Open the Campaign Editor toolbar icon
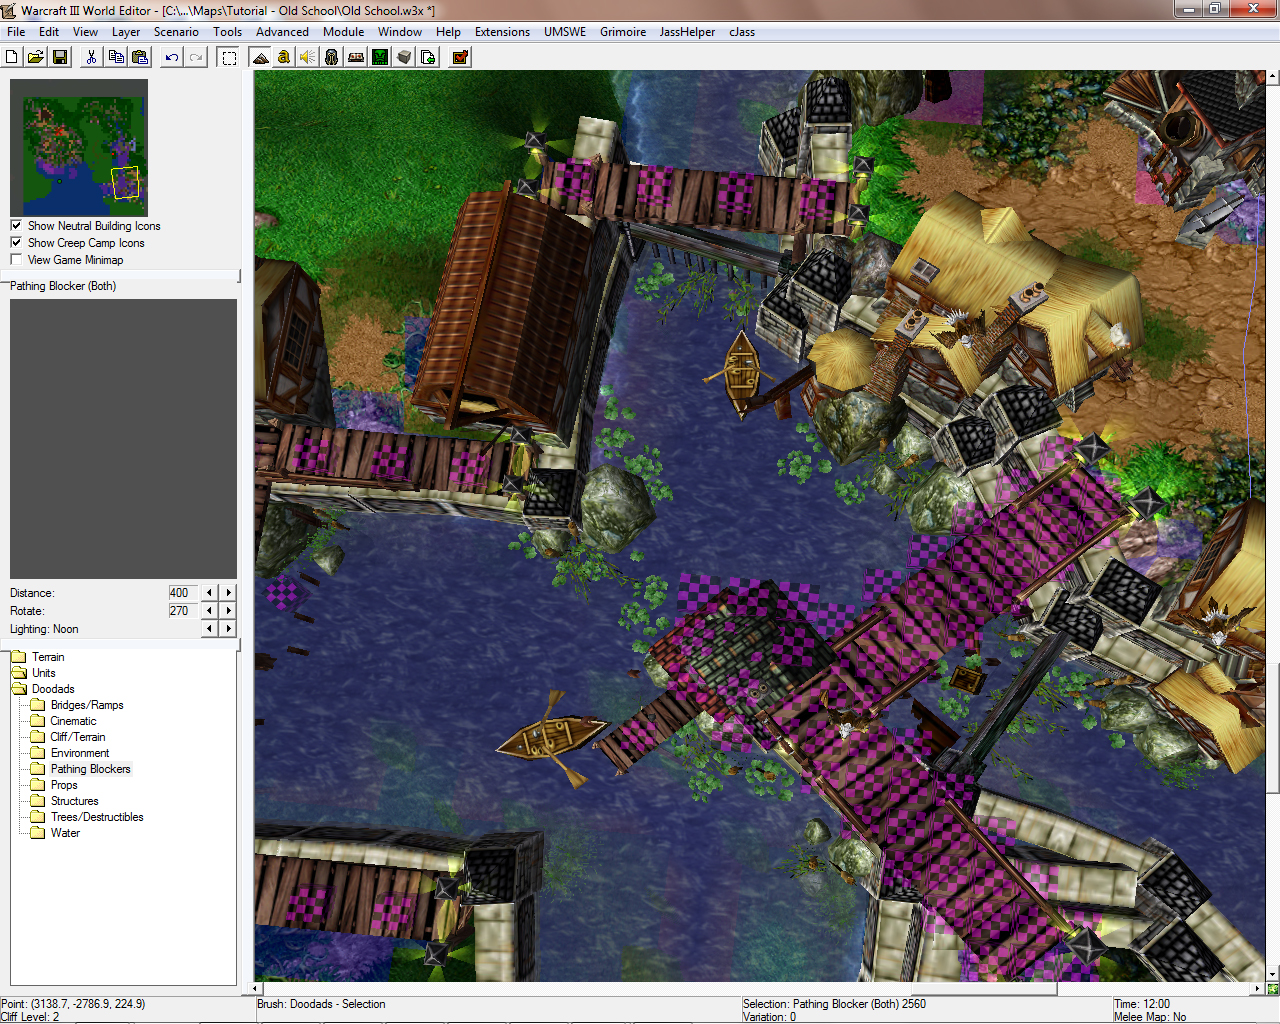Viewport: 1280px width, 1024px height. (356, 57)
